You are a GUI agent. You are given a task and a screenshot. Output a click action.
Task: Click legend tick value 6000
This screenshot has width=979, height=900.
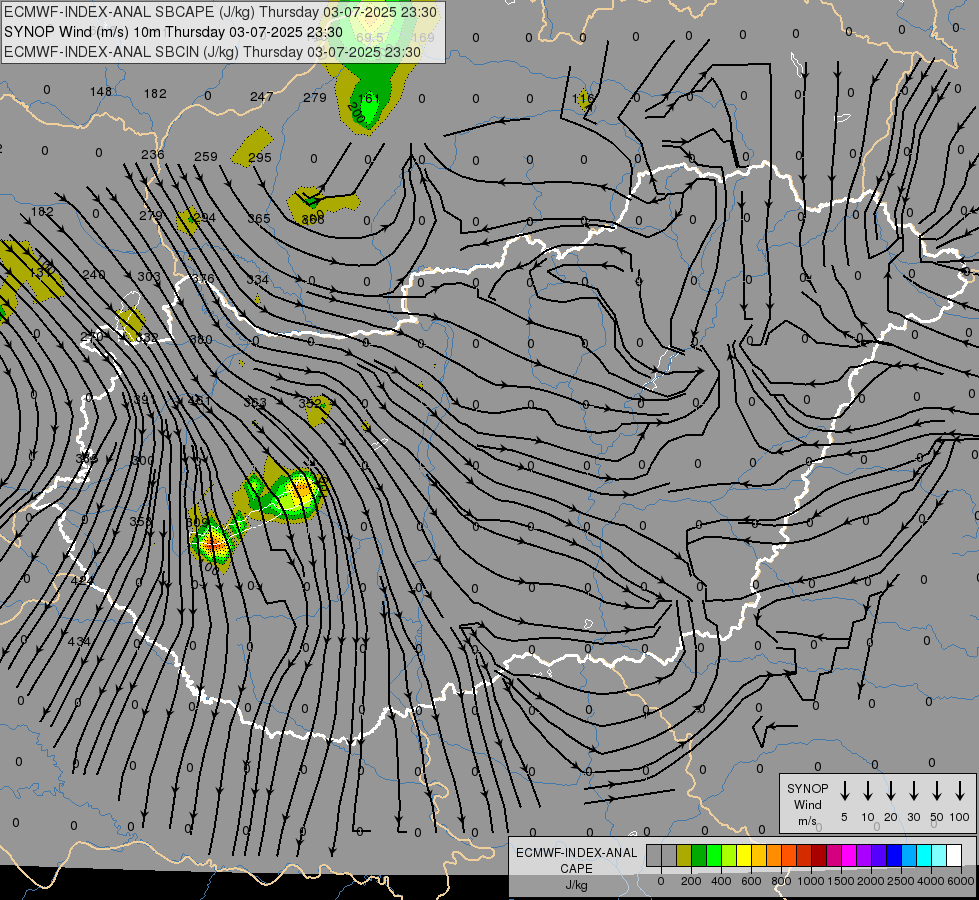click(x=961, y=881)
